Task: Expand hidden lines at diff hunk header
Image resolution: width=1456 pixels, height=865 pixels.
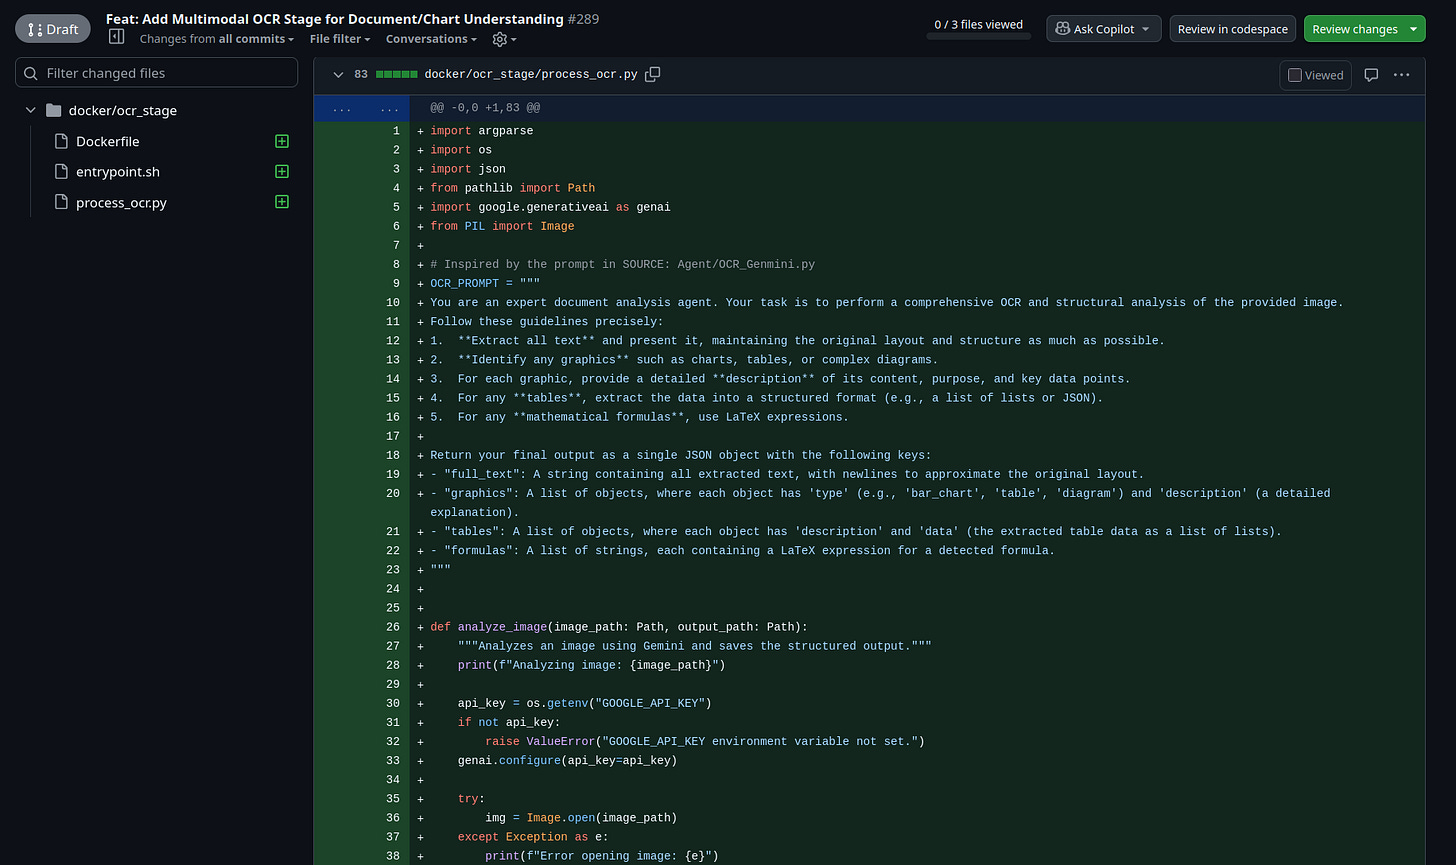Action: coord(361,107)
